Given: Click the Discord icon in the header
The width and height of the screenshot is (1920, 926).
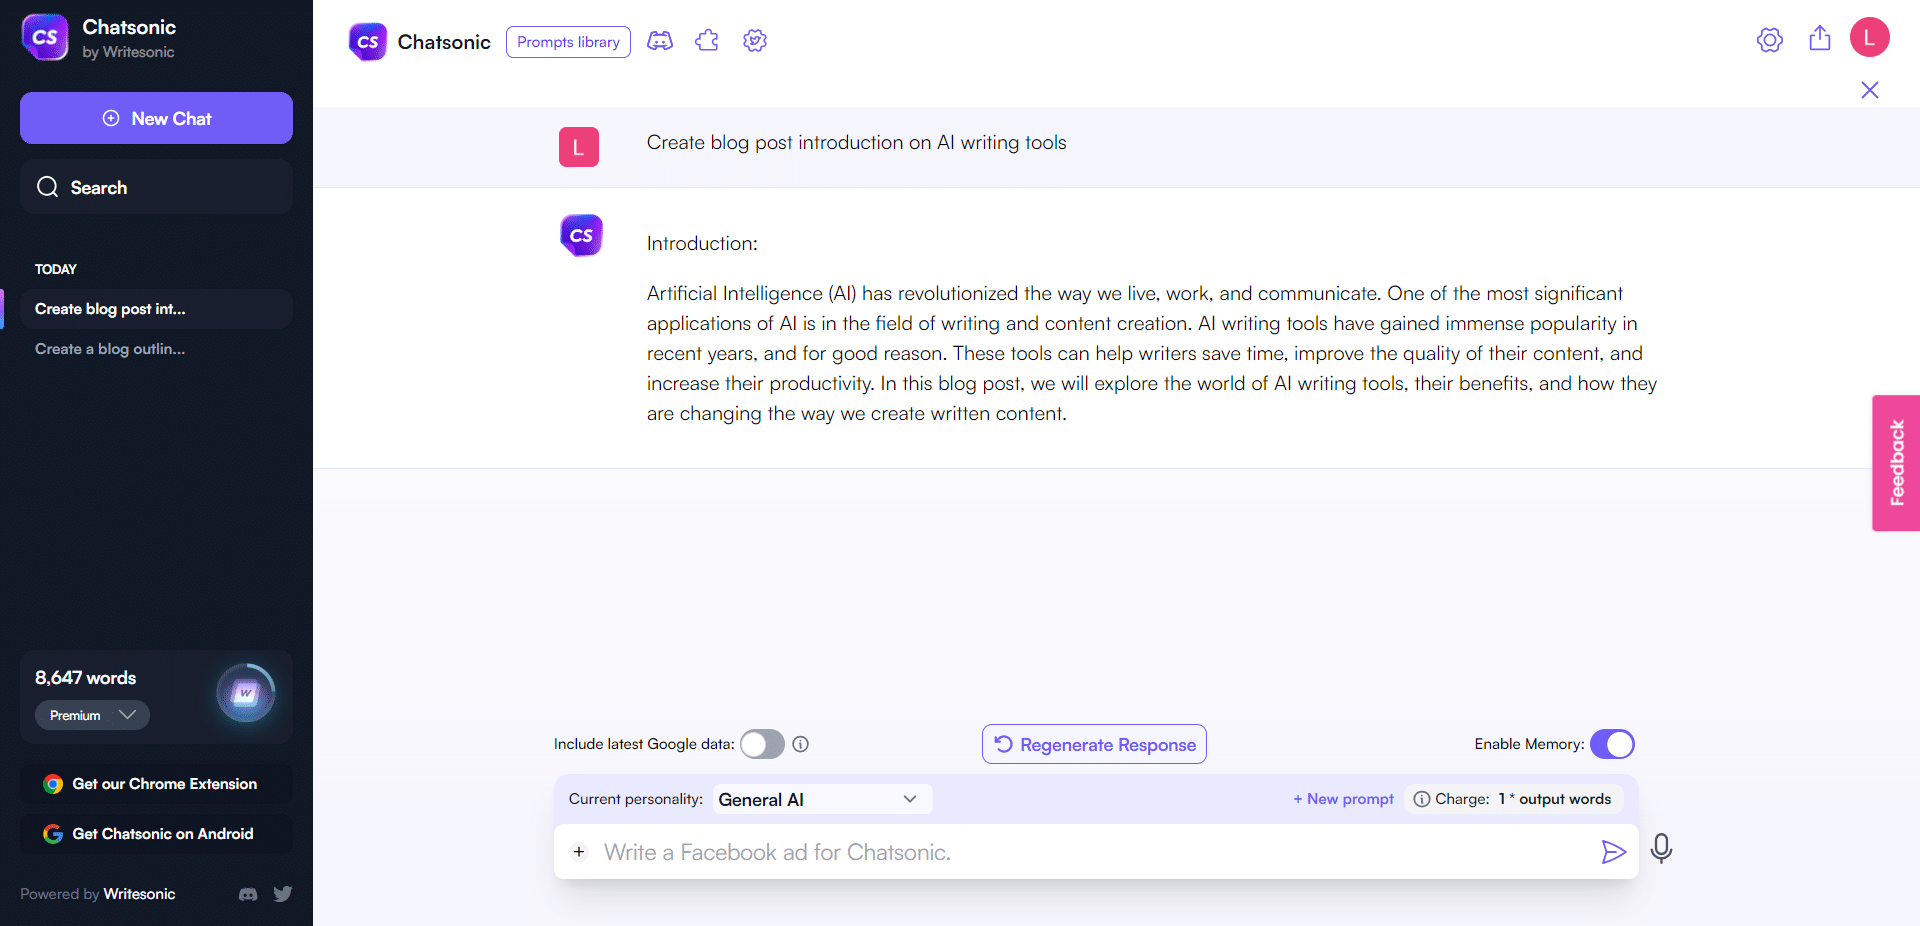Looking at the screenshot, I should click(660, 41).
